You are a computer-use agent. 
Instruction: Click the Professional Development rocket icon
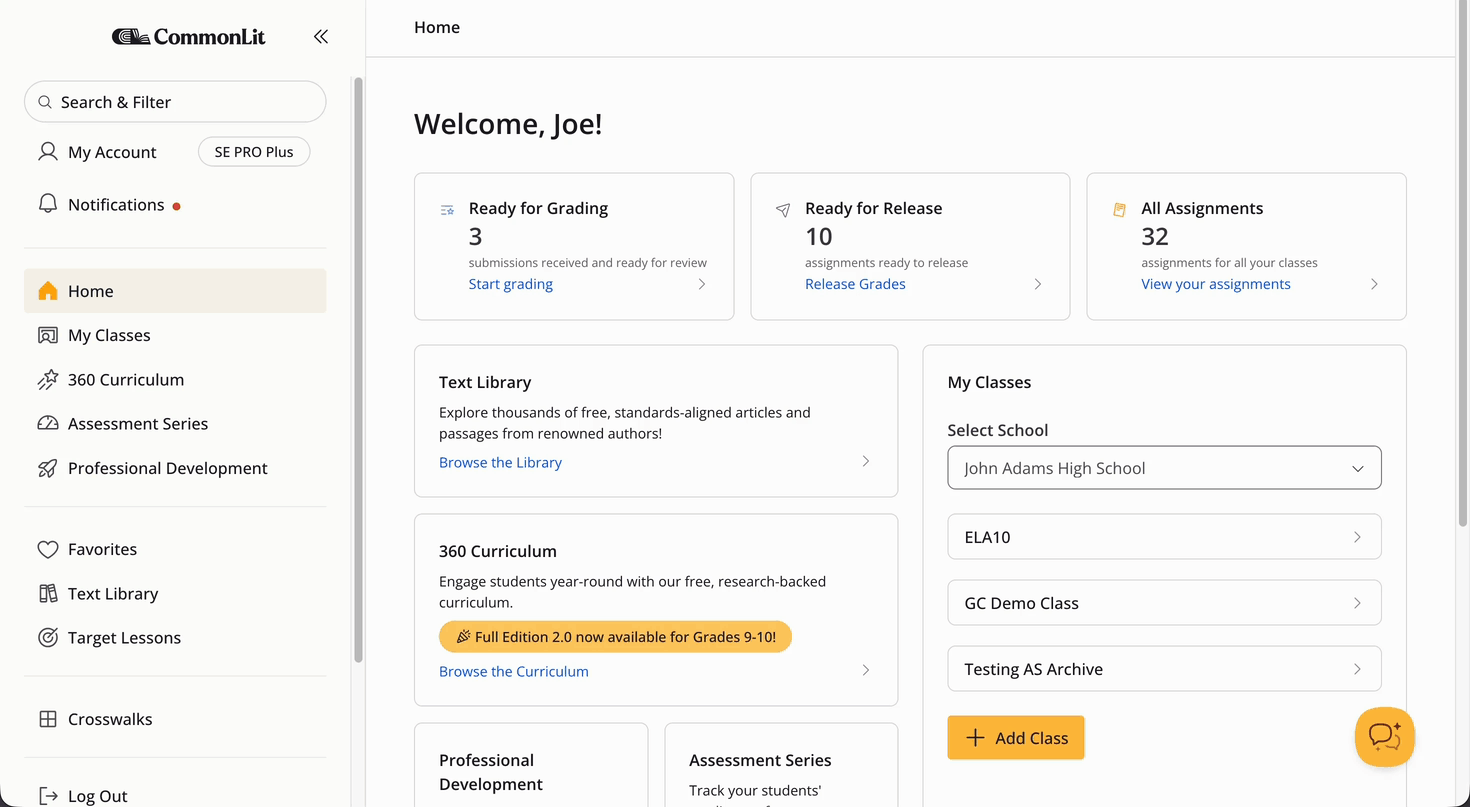click(x=48, y=468)
